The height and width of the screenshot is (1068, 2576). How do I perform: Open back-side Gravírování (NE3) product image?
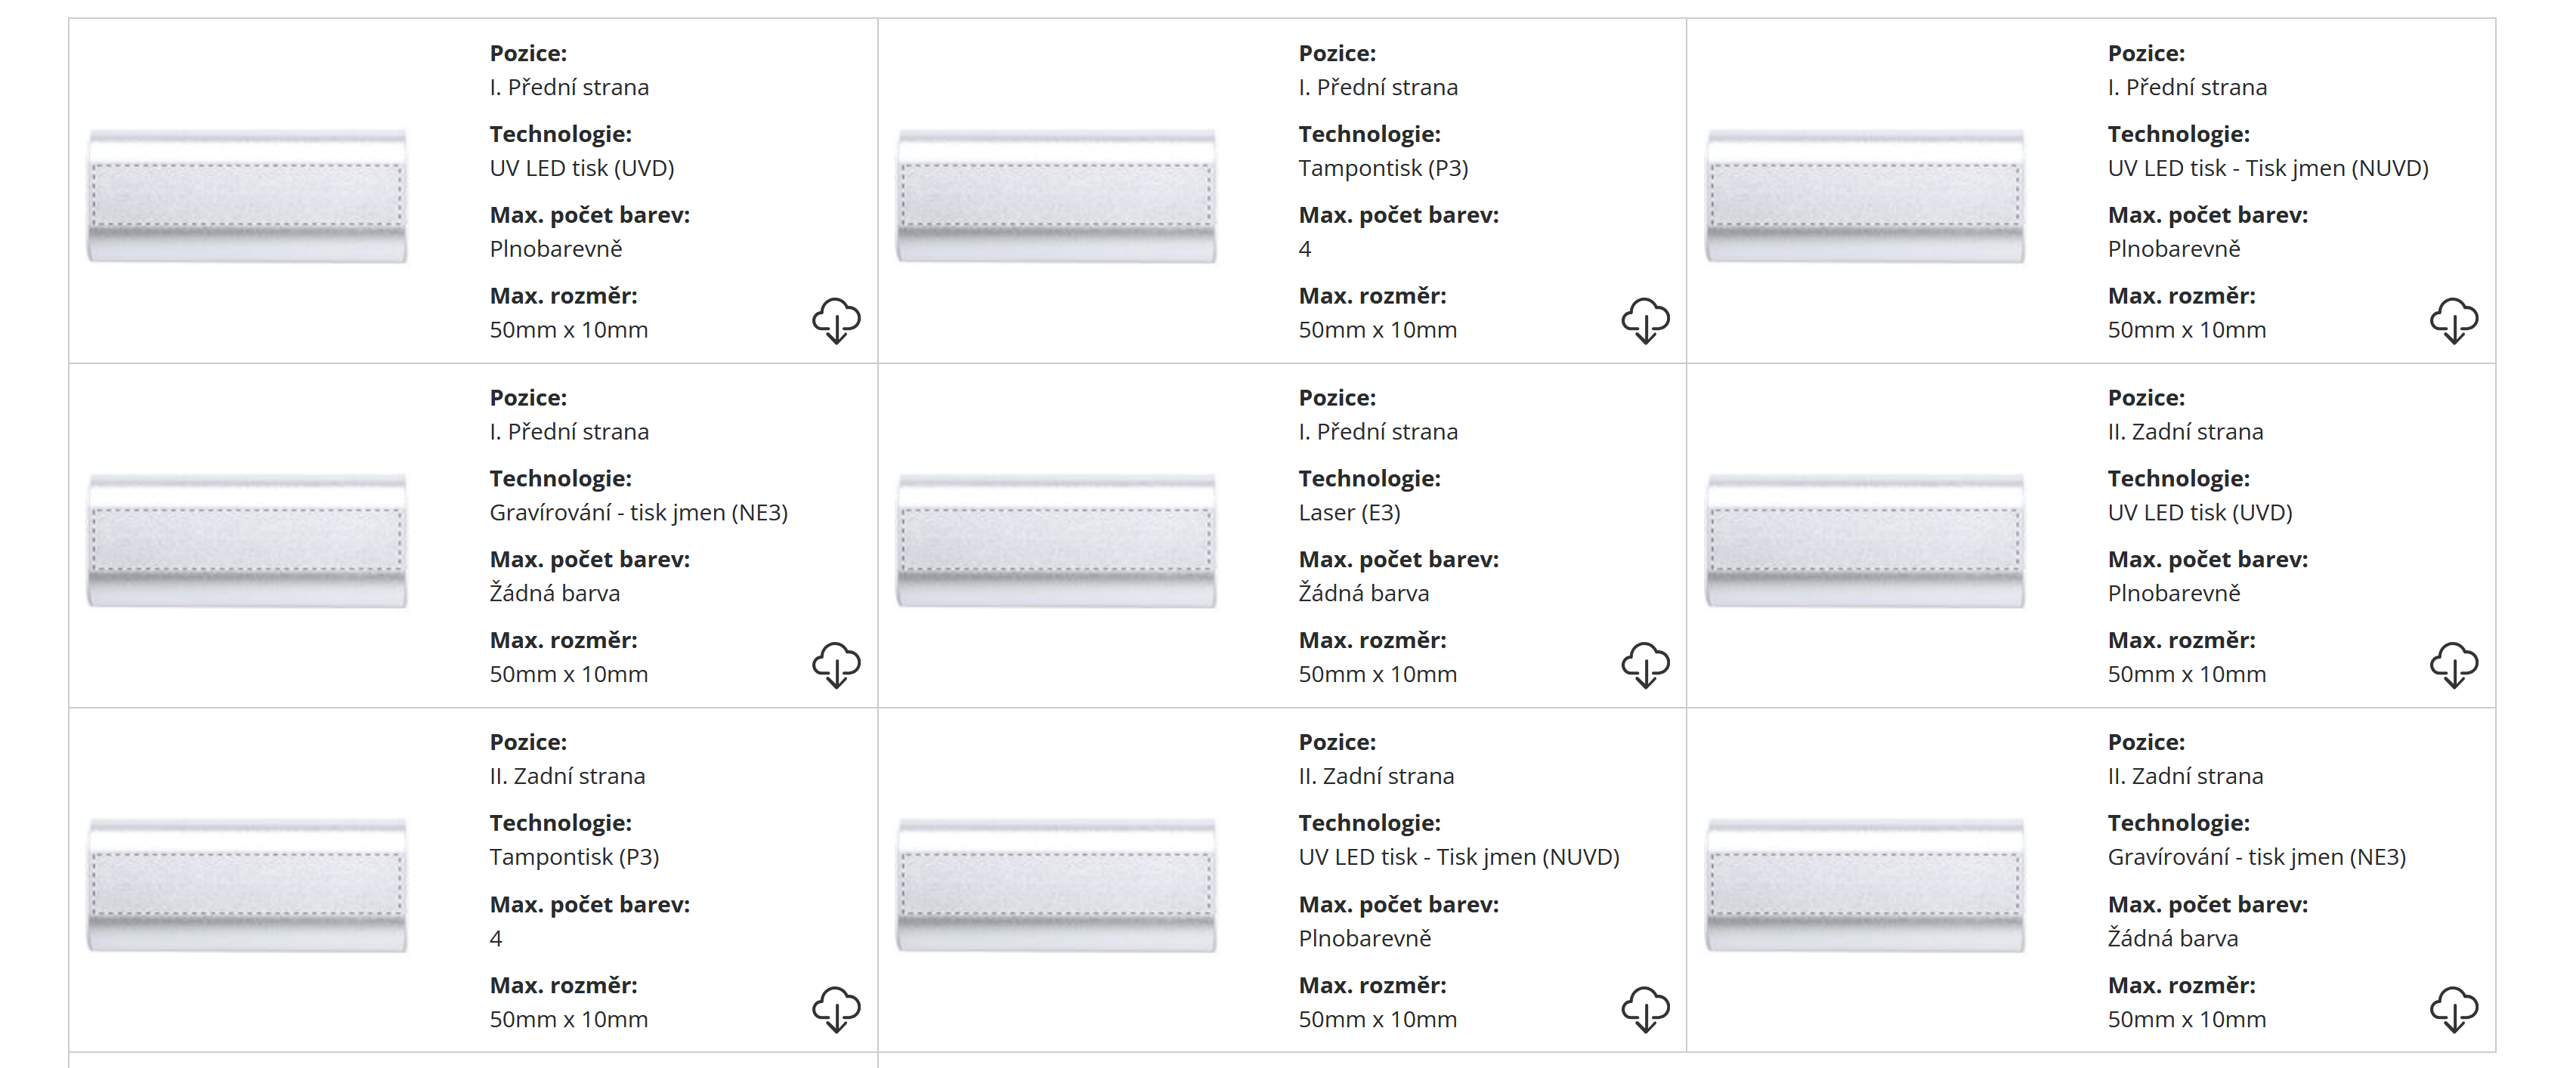pos(1865,885)
